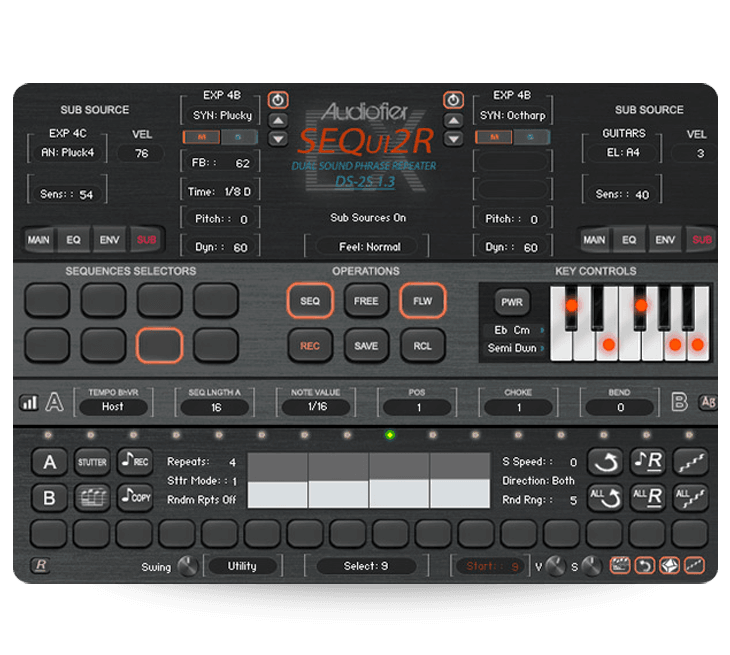The width and height of the screenshot is (730, 655).
Task: Click the note COPY button
Action: pyautogui.click(x=135, y=497)
